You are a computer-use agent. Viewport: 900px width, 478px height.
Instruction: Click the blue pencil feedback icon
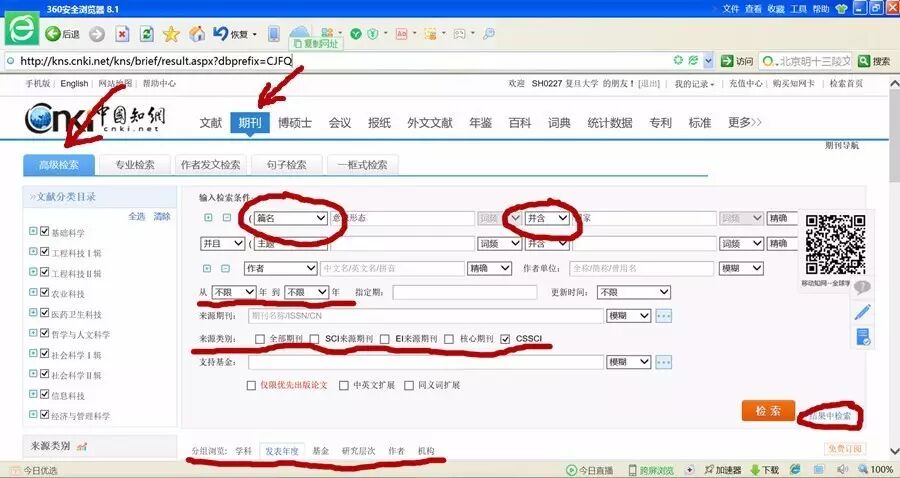coord(862,312)
